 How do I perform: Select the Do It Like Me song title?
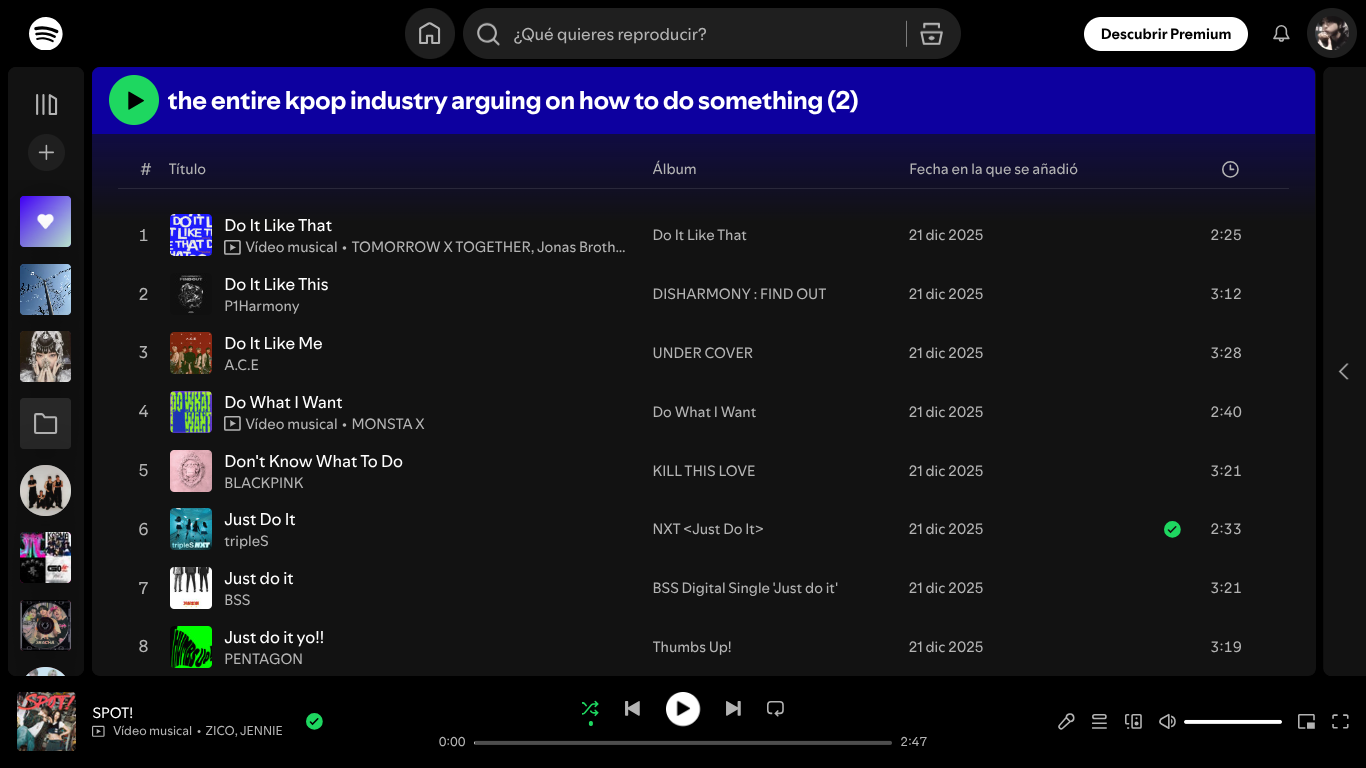273,343
